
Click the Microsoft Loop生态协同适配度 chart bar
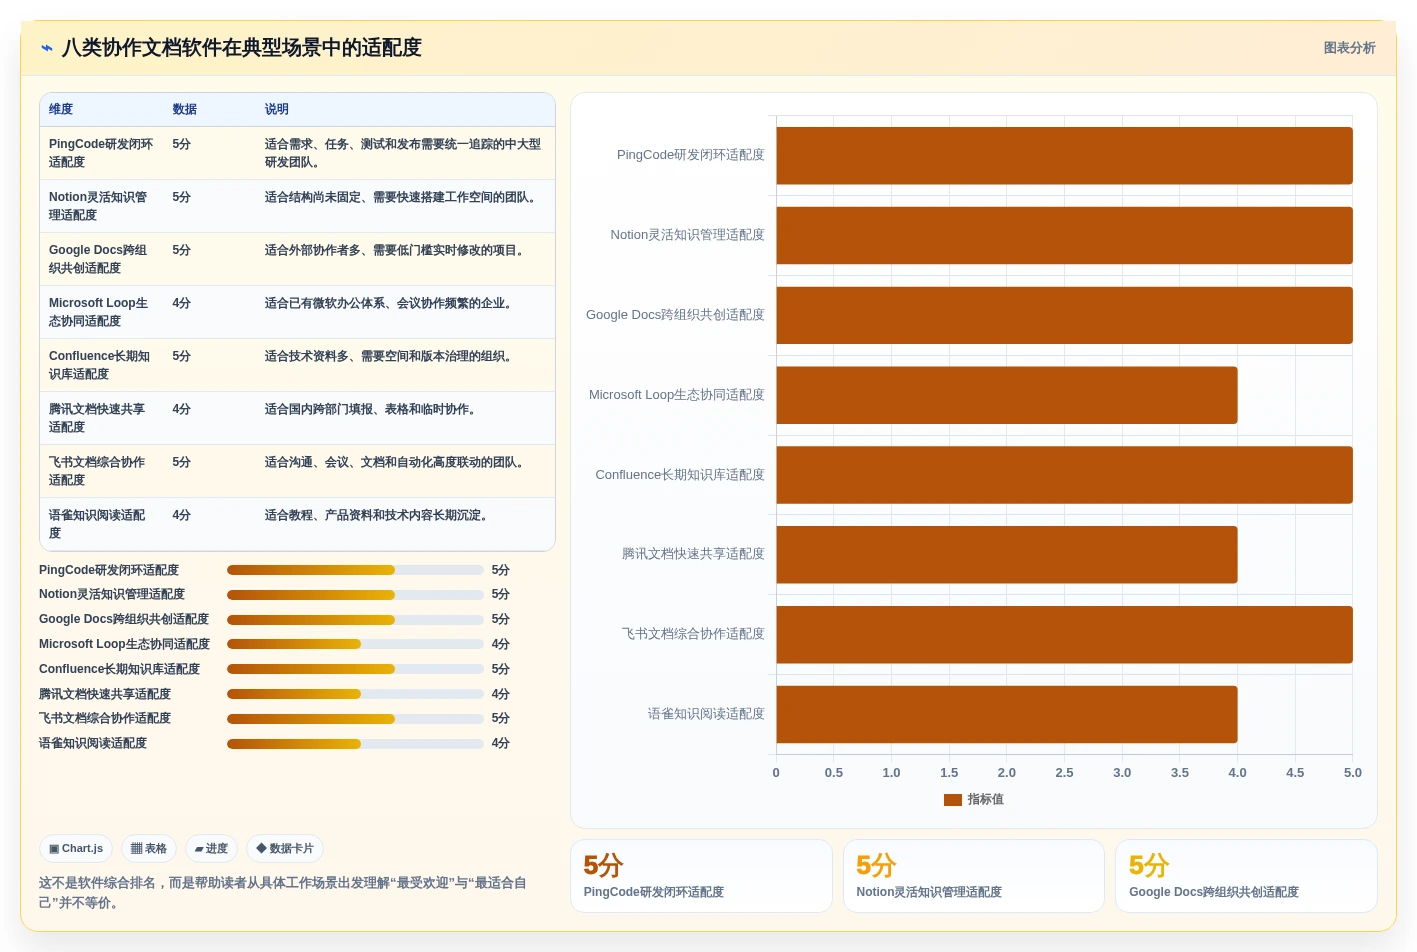tap(1007, 395)
